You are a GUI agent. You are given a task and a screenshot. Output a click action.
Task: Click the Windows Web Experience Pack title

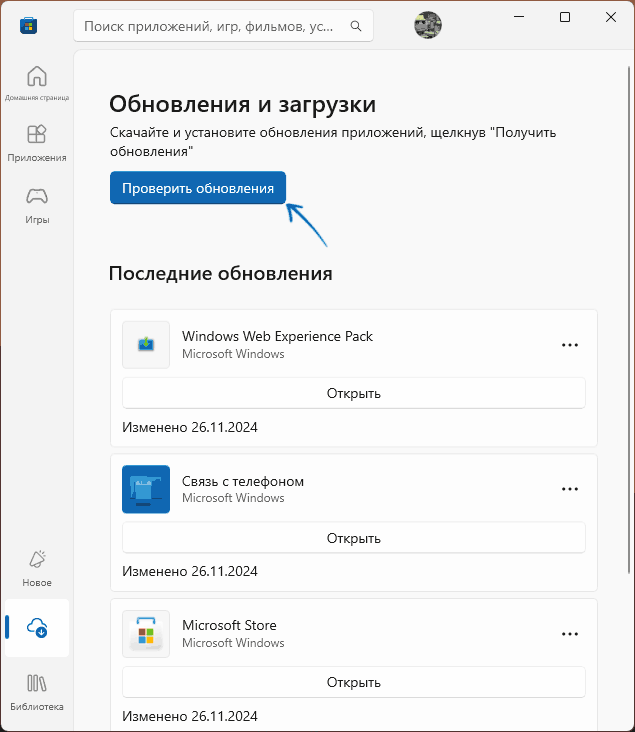[277, 336]
